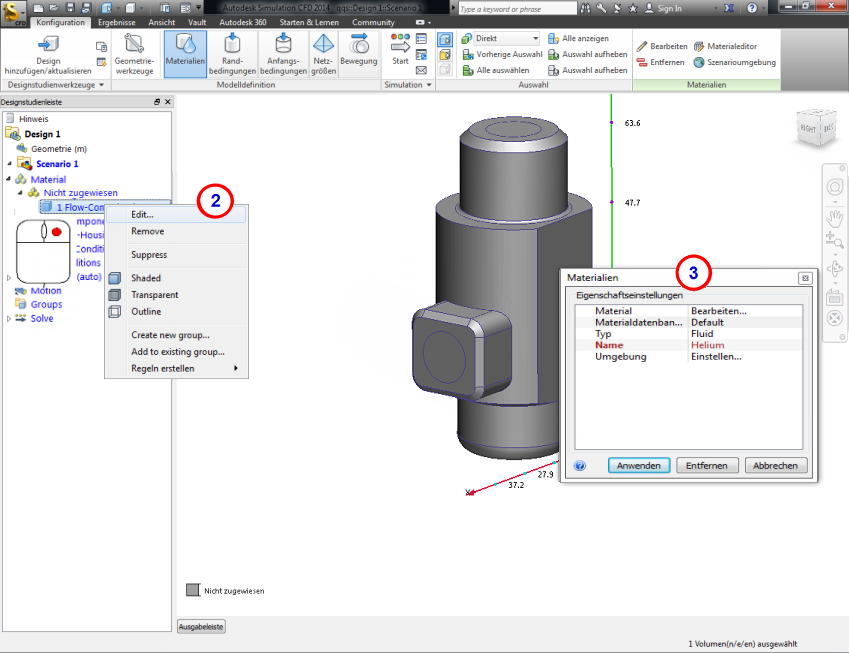
Task: Toggle the first volume selection mode button
Action: pos(445,40)
